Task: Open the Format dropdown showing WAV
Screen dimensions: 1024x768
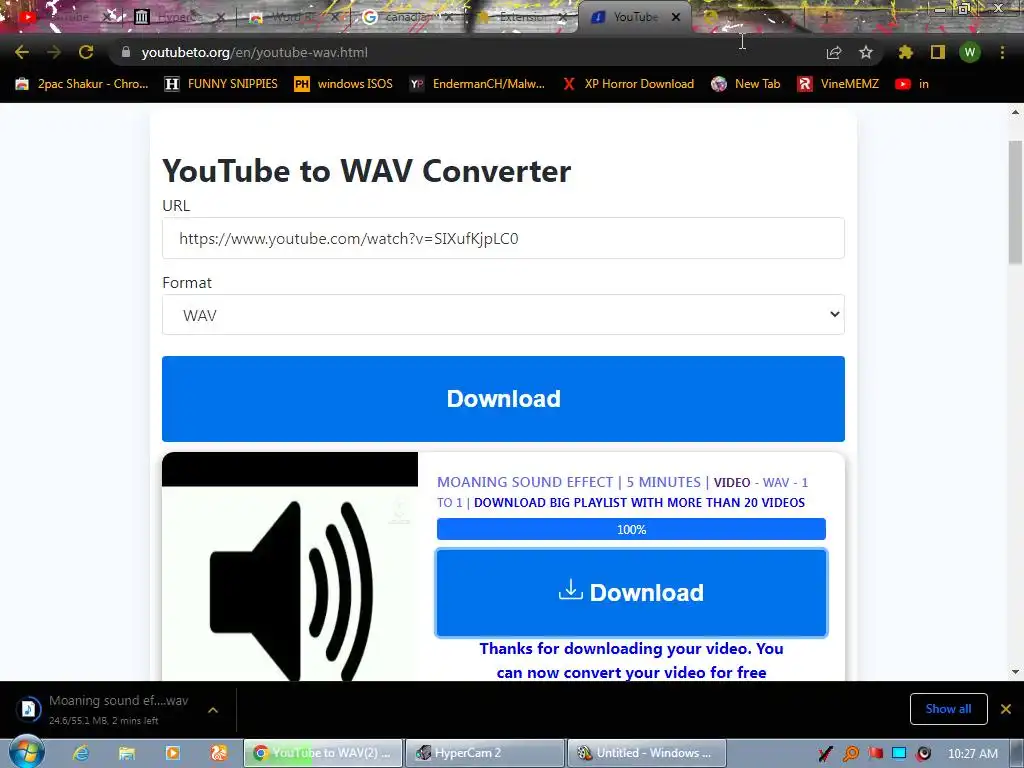Action: coord(503,315)
